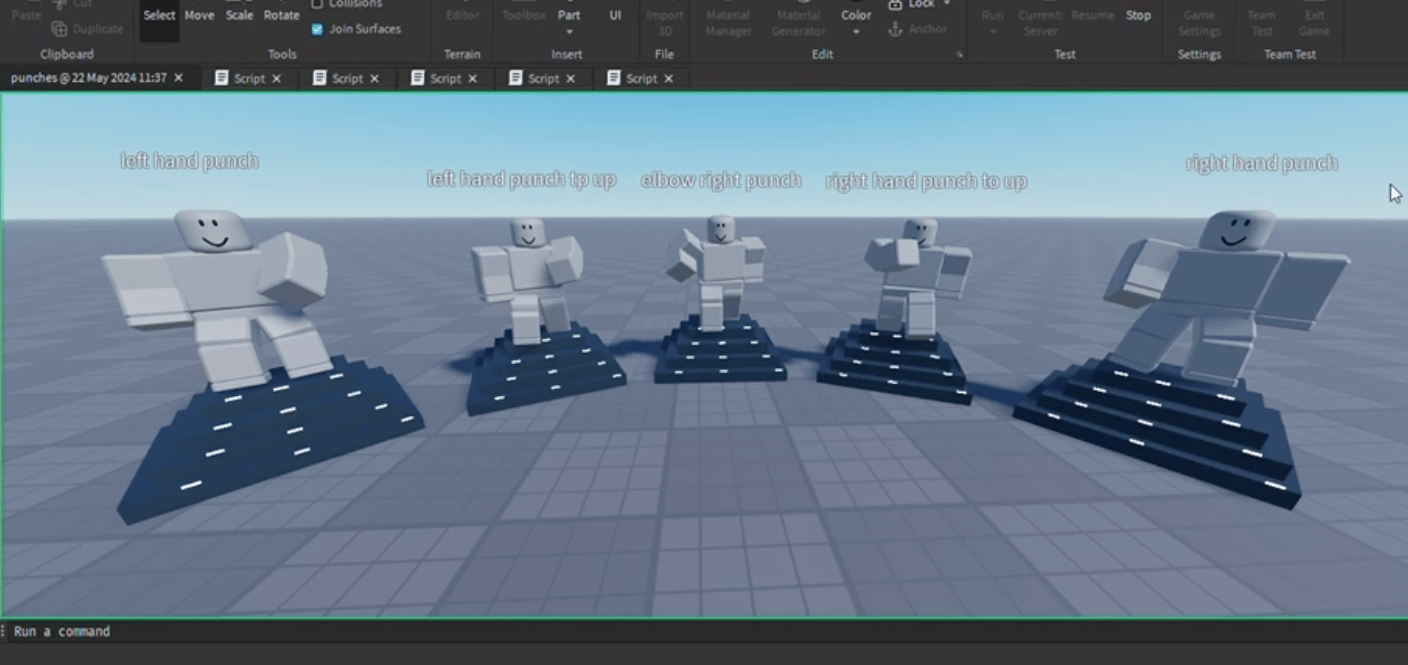Close the third Script tab
Screen dimensions: 1408x665
473,78
